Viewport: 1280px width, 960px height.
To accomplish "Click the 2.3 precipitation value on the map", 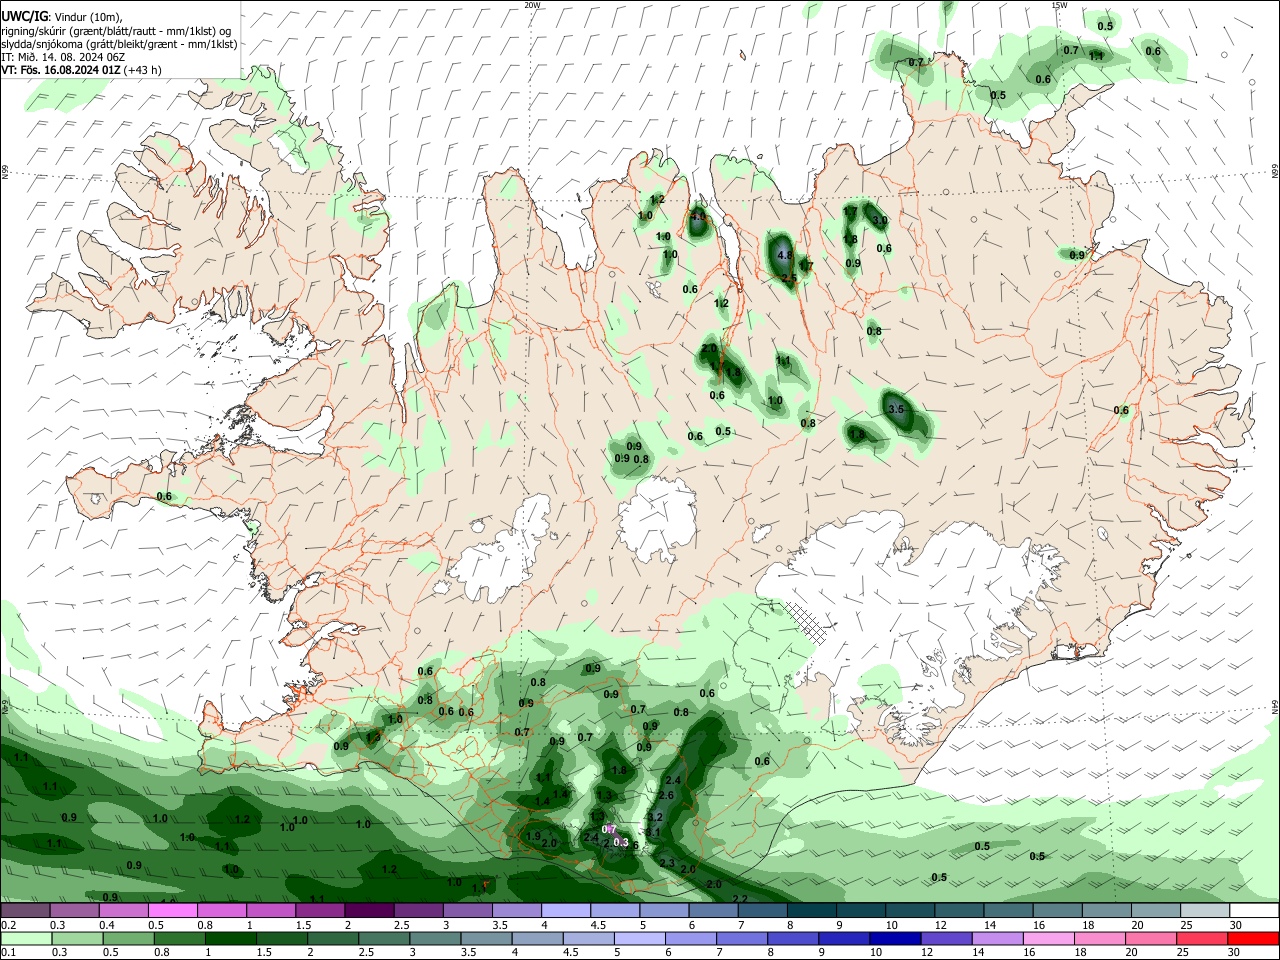I will 668,863.
